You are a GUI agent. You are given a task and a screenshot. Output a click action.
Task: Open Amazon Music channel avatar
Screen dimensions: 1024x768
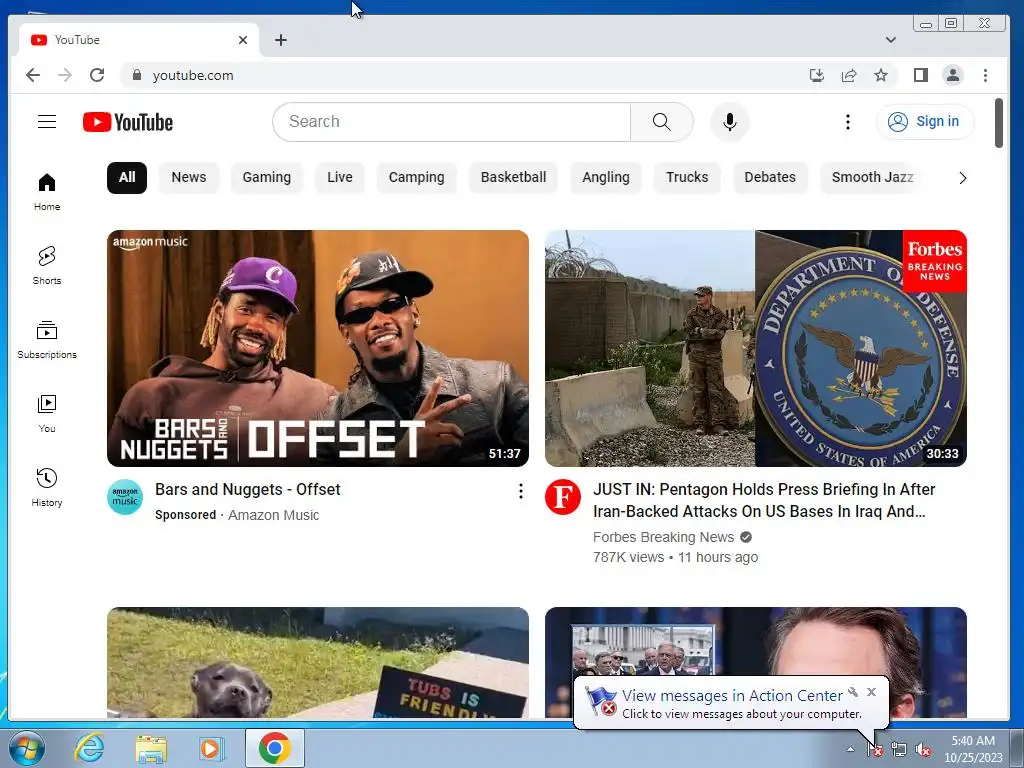point(125,497)
